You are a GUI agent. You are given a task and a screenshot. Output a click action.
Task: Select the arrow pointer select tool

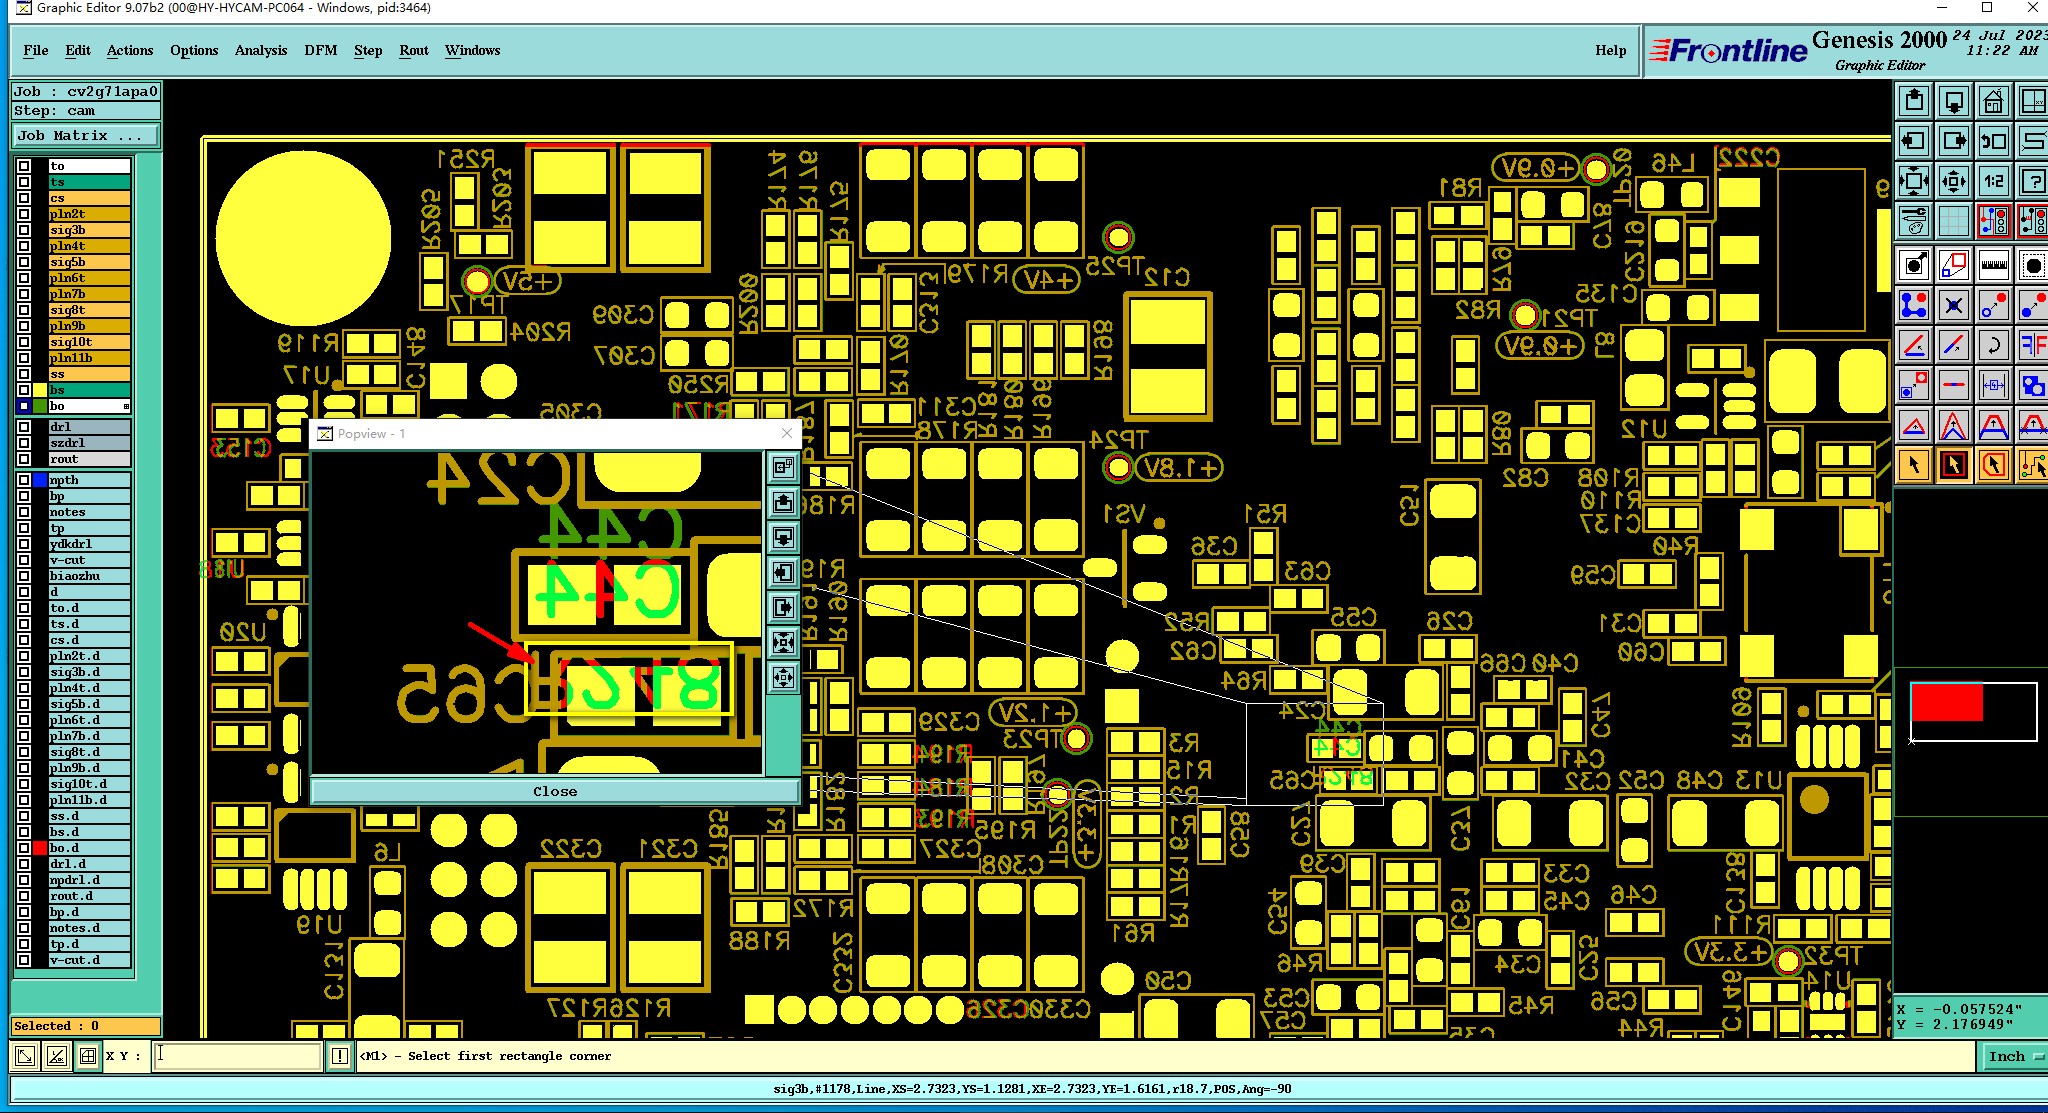click(x=1914, y=464)
